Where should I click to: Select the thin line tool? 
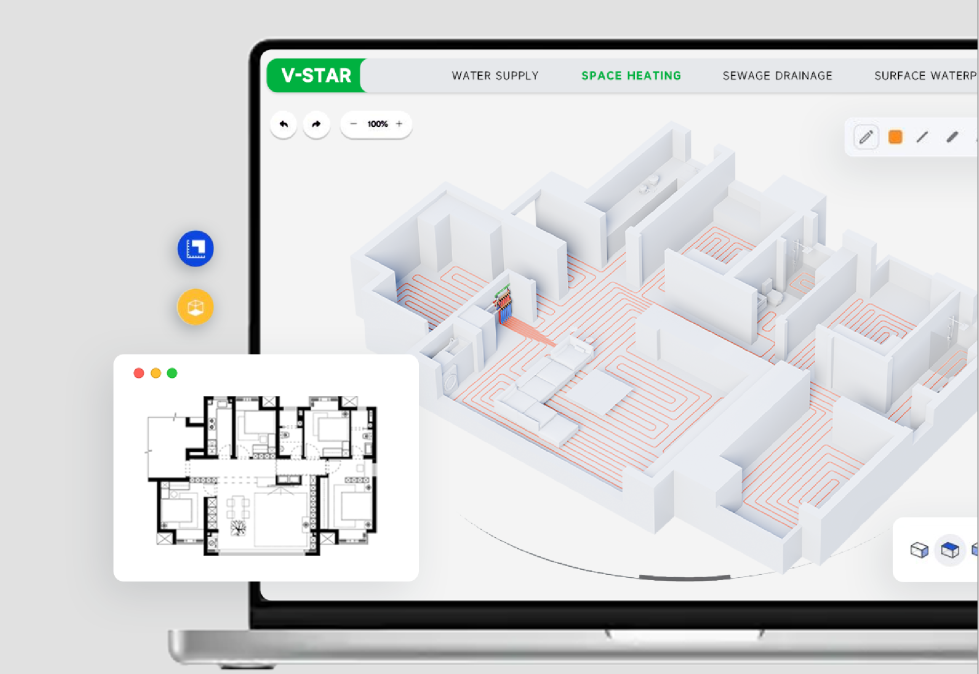[x=922, y=137]
